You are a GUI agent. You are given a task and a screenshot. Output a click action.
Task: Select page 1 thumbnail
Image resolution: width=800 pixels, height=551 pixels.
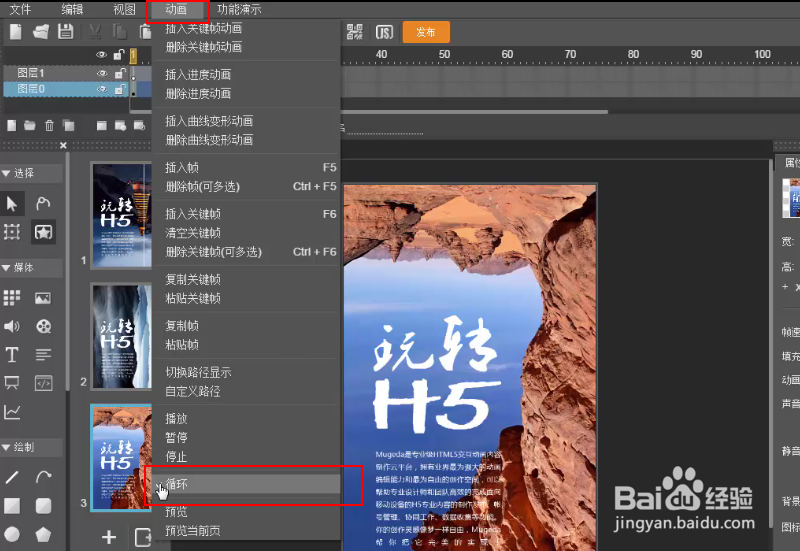click(x=121, y=215)
